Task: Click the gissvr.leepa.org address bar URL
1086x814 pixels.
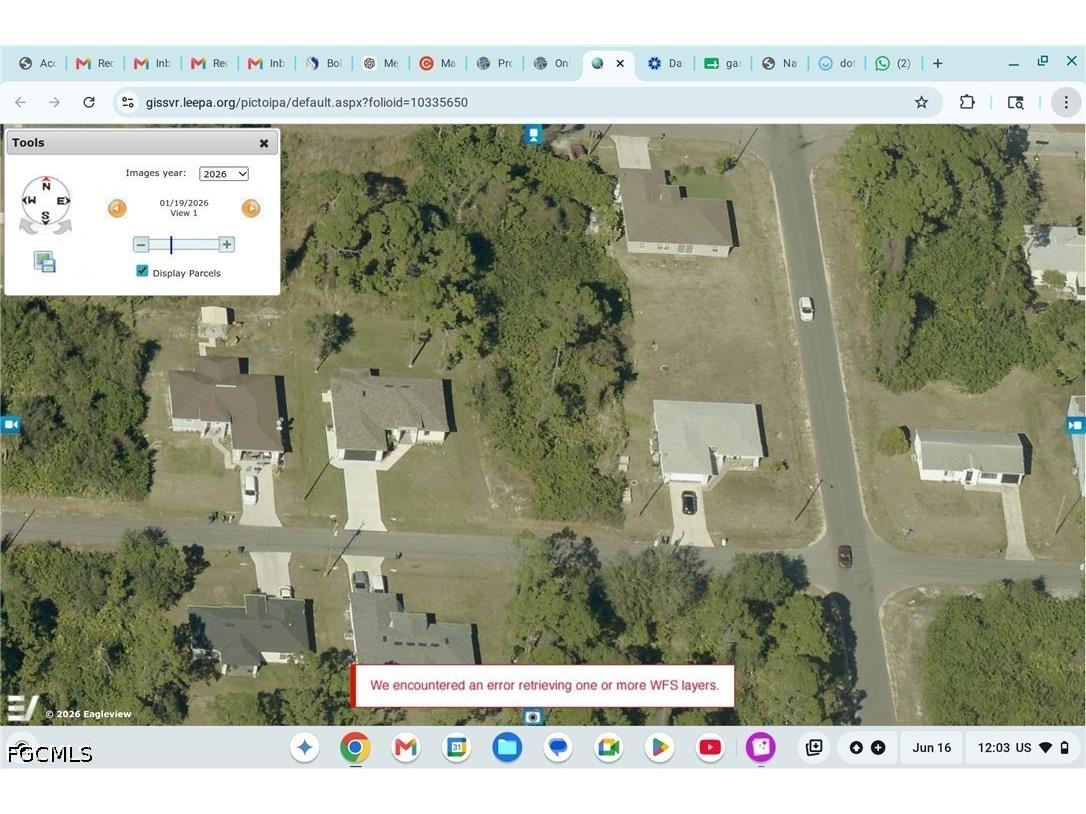Action: pyautogui.click(x=307, y=103)
